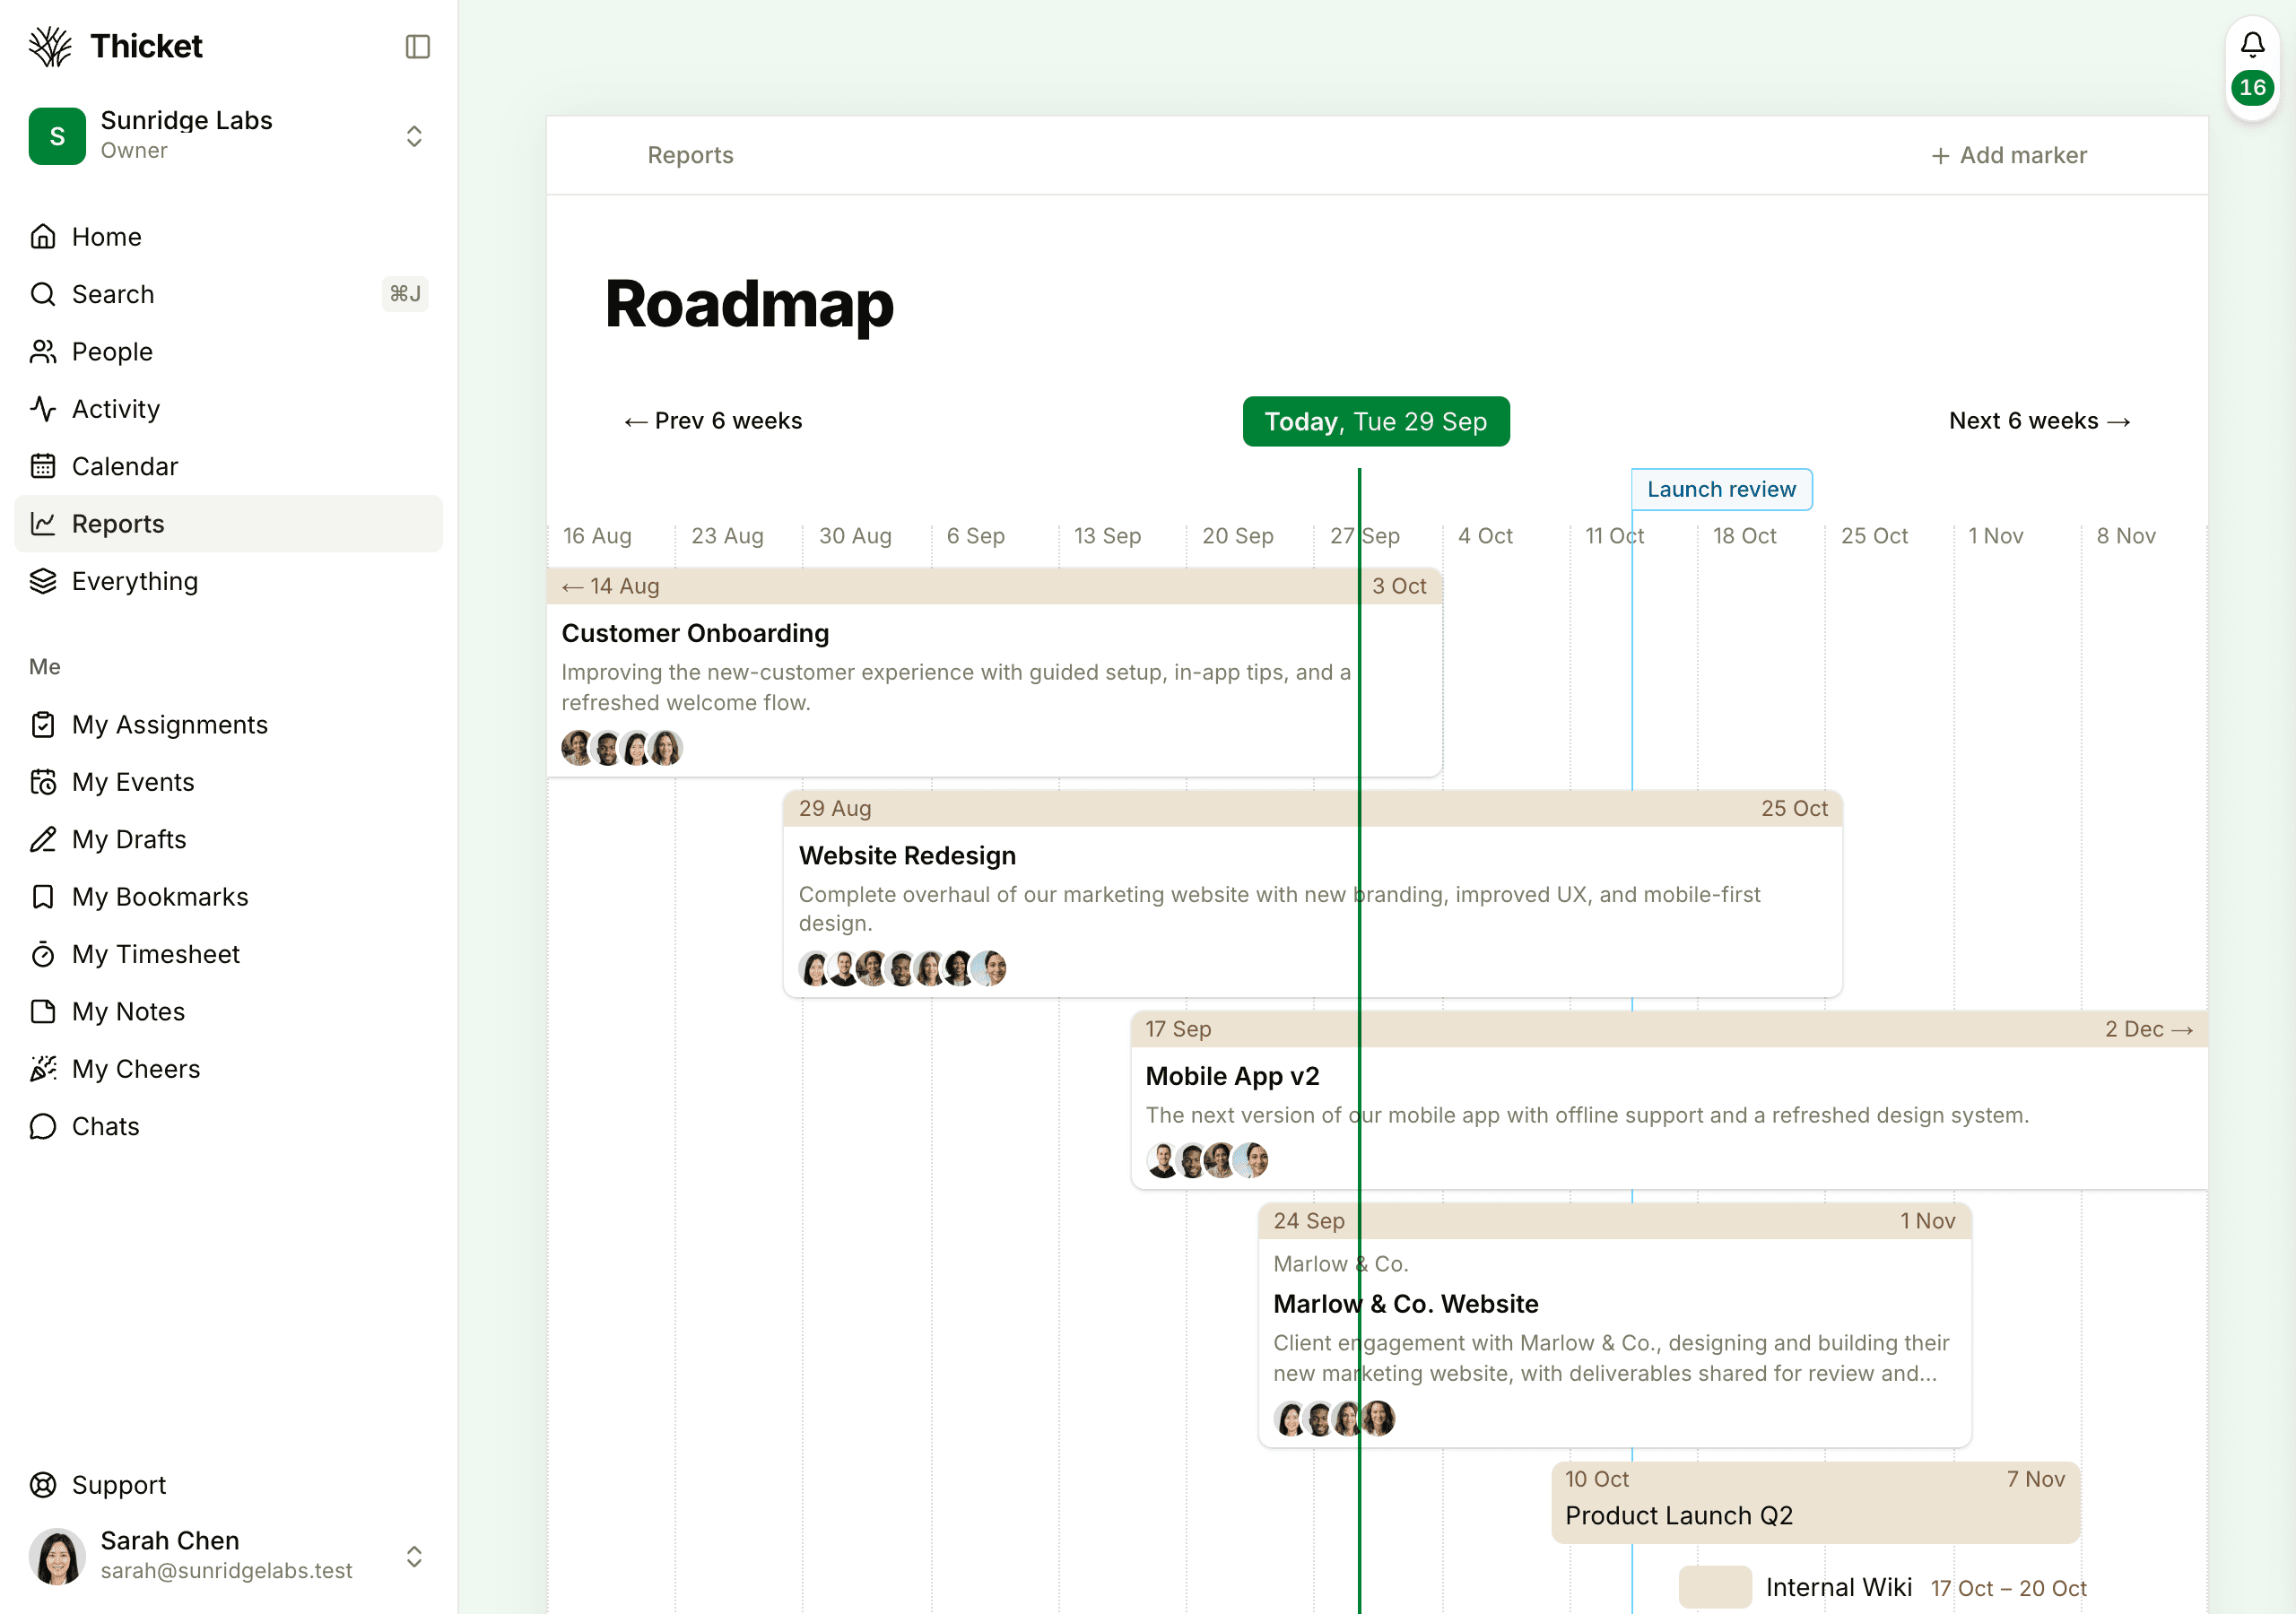Open the Calendar page

pyautogui.click(x=228, y=467)
